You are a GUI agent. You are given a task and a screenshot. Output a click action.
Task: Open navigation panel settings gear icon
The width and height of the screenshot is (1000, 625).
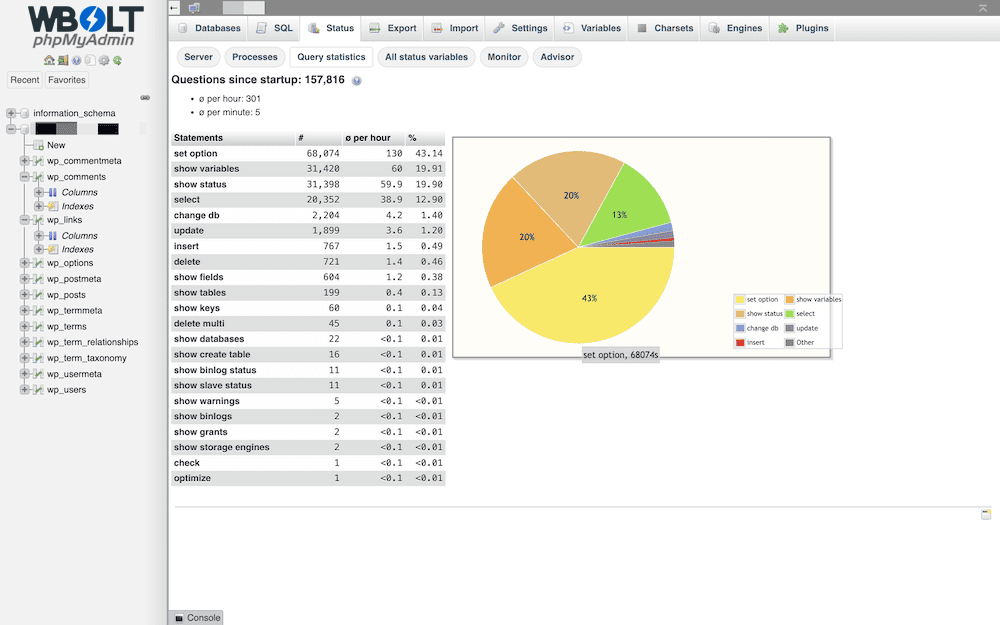pos(103,61)
